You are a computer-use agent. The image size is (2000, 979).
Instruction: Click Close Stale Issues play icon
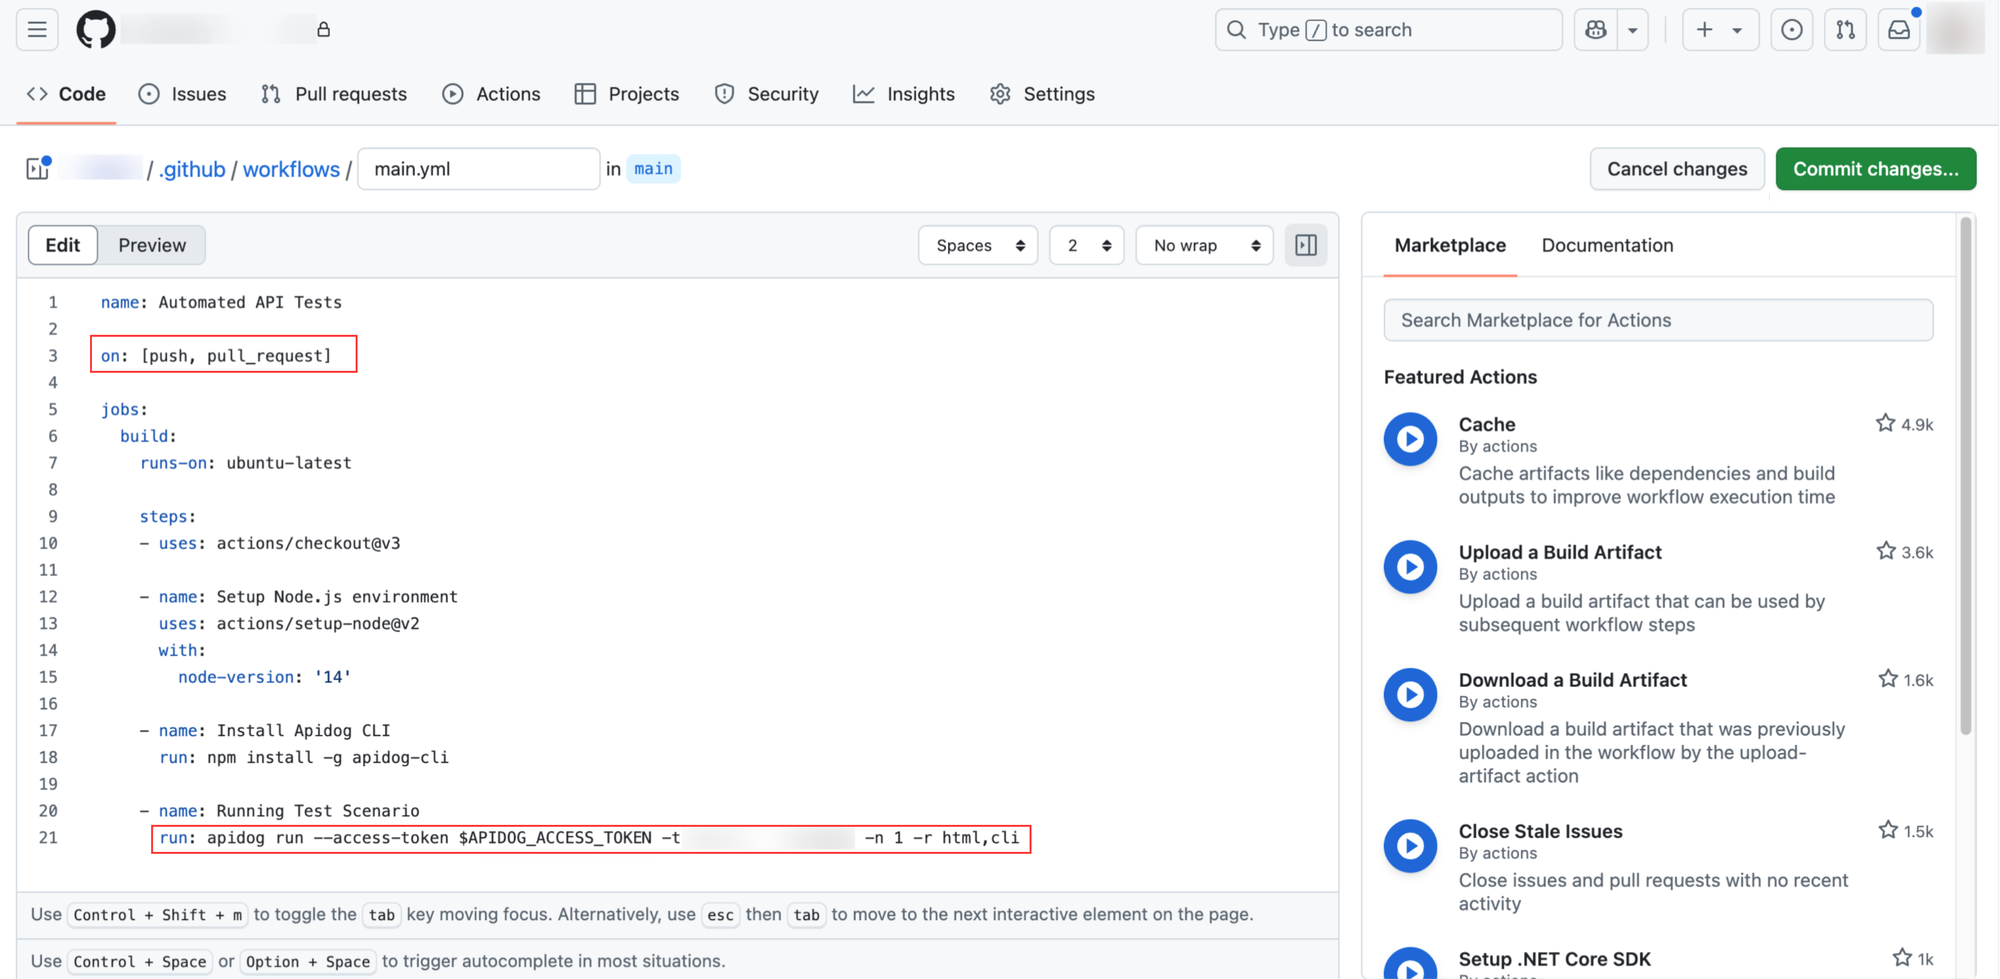(1410, 846)
